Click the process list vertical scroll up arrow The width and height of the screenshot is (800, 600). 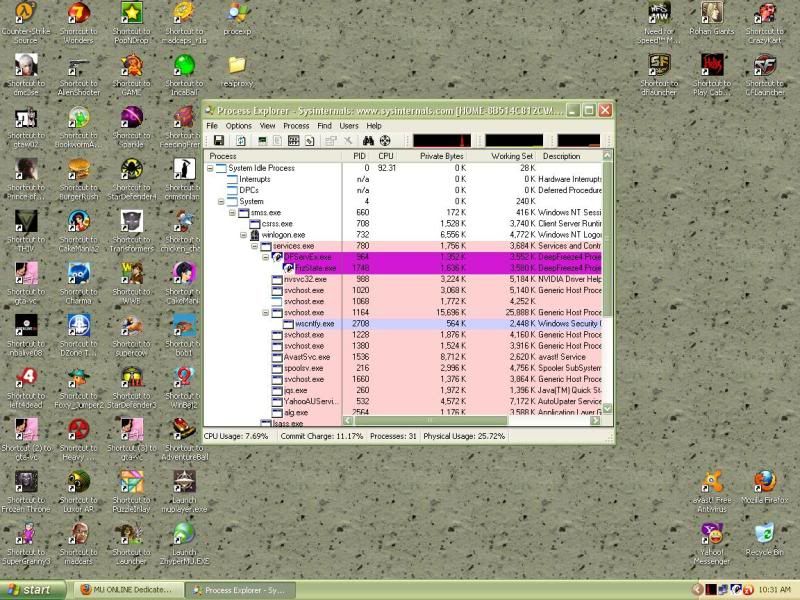[607, 155]
